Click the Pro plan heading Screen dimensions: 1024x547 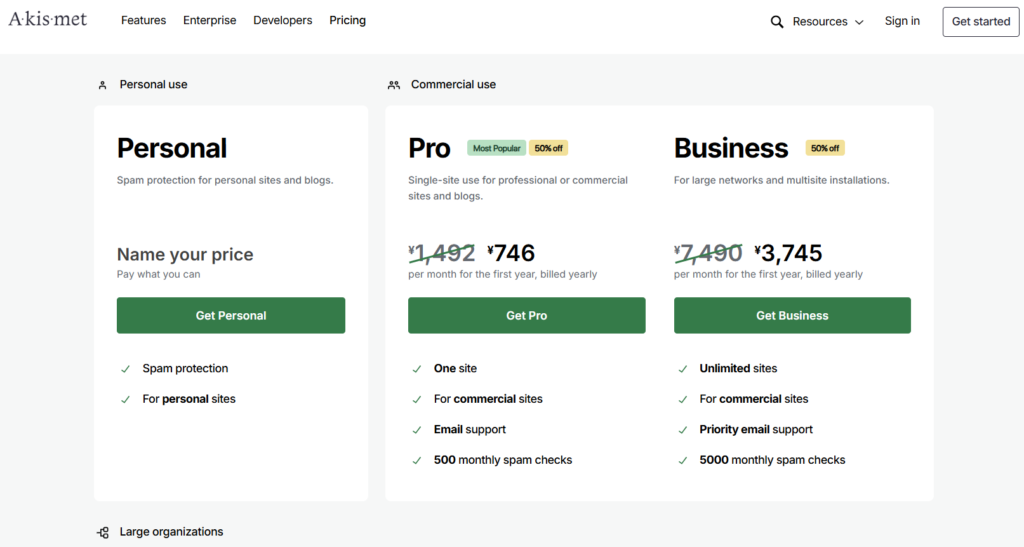click(x=429, y=148)
